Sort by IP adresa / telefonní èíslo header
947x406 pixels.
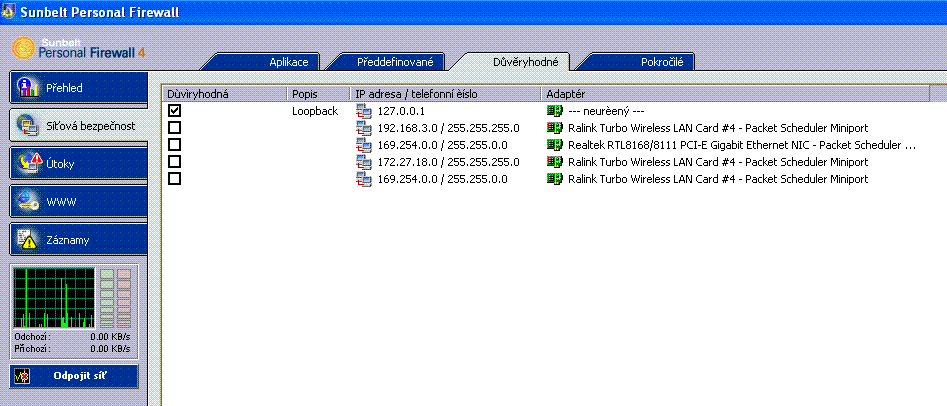pyautogui.click(x=445, y=94)
